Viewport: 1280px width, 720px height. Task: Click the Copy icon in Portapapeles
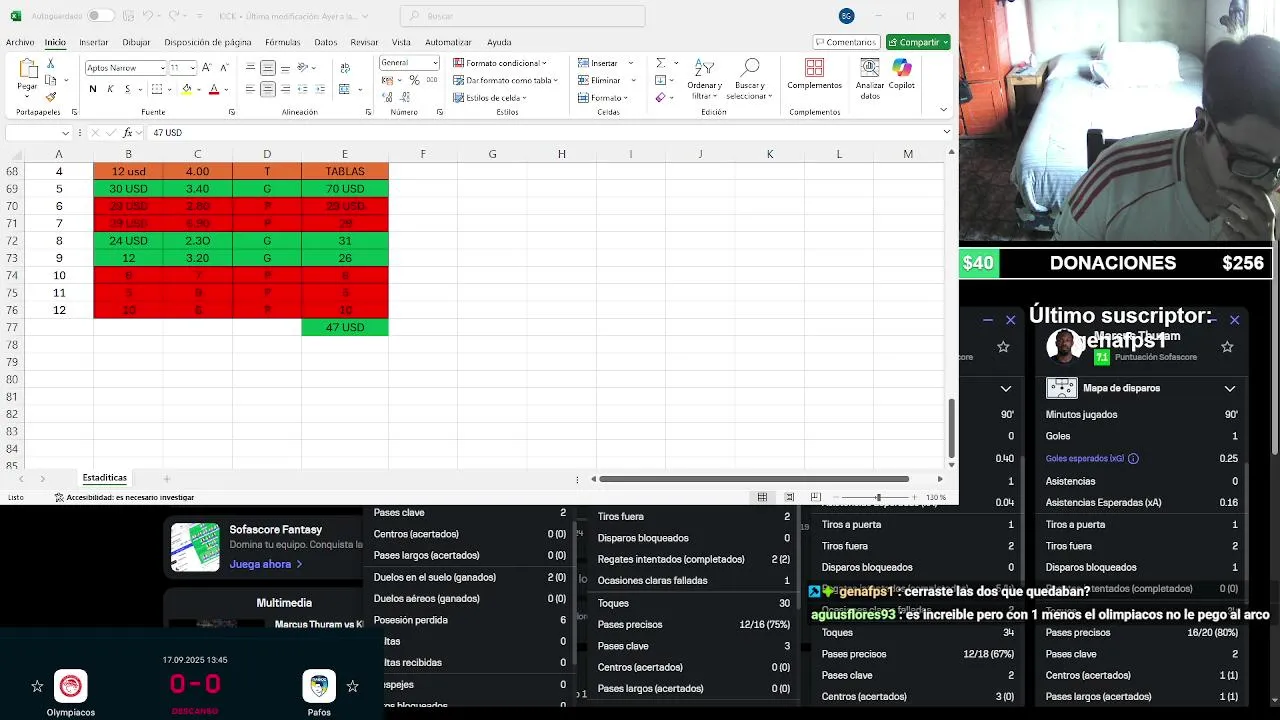point(51,80)
